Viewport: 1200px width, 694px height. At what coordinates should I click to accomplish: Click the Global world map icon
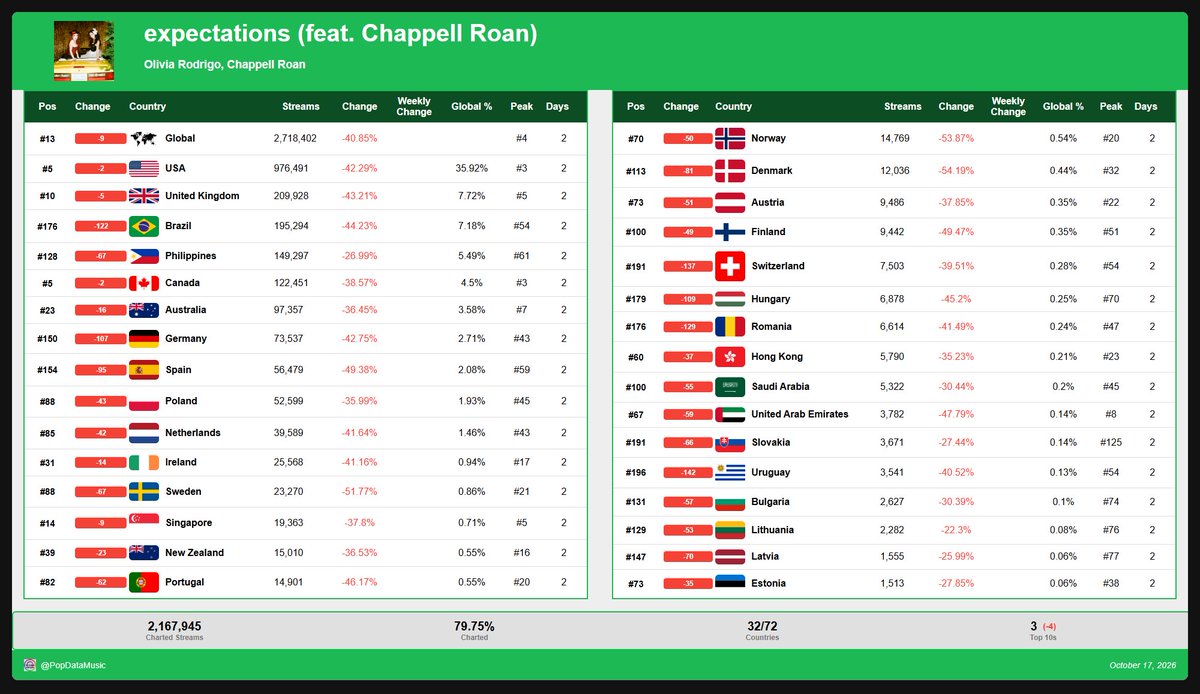tap(144, 139)
